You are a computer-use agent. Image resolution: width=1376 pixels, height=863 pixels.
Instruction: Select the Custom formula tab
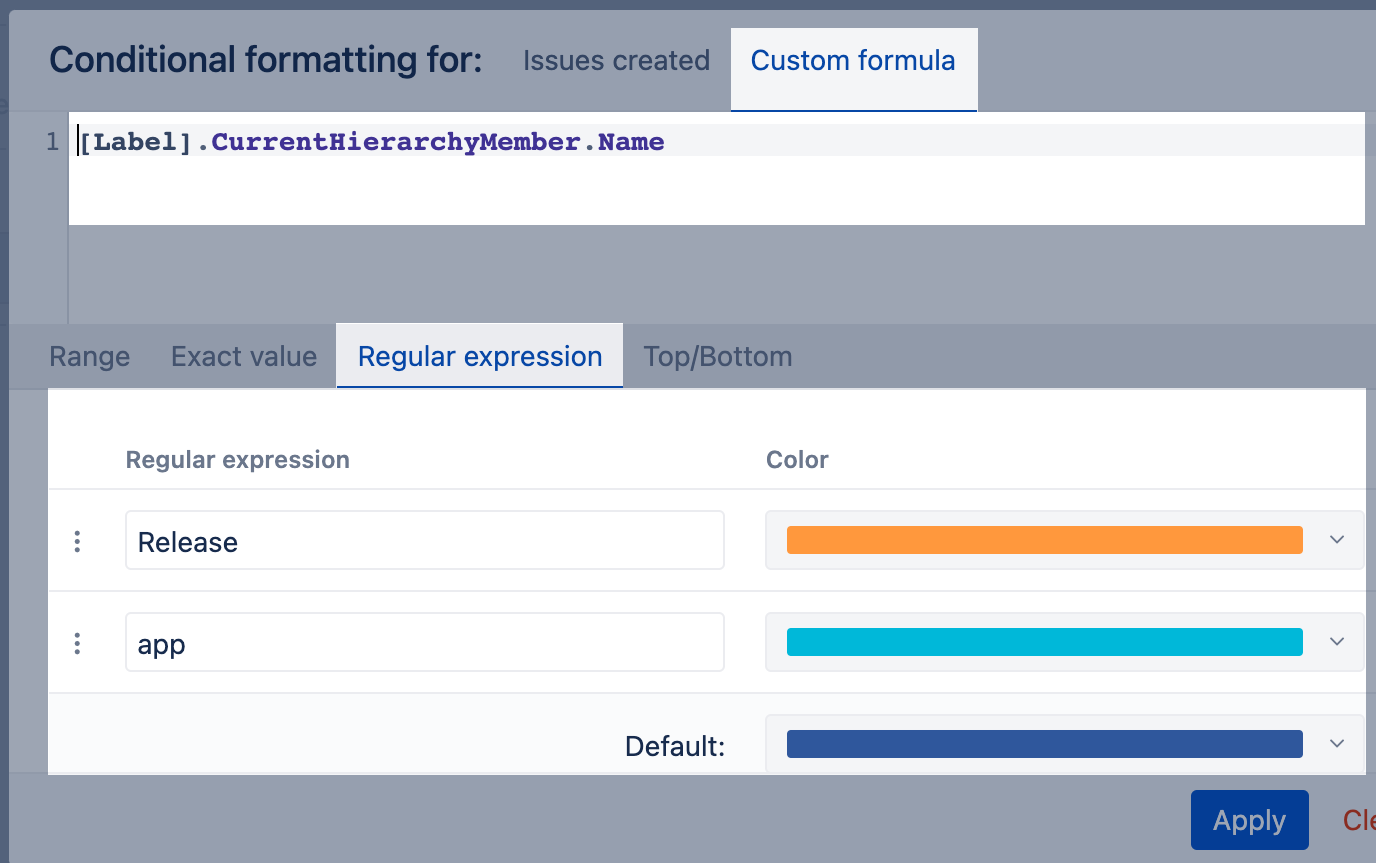(853, 61)
